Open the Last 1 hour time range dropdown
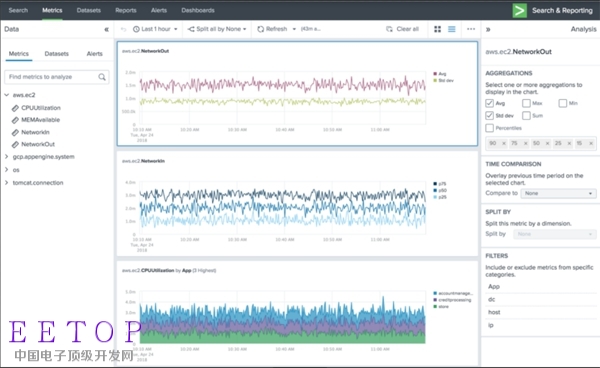This screenshot has height=368, width=600. coord(155,29)
